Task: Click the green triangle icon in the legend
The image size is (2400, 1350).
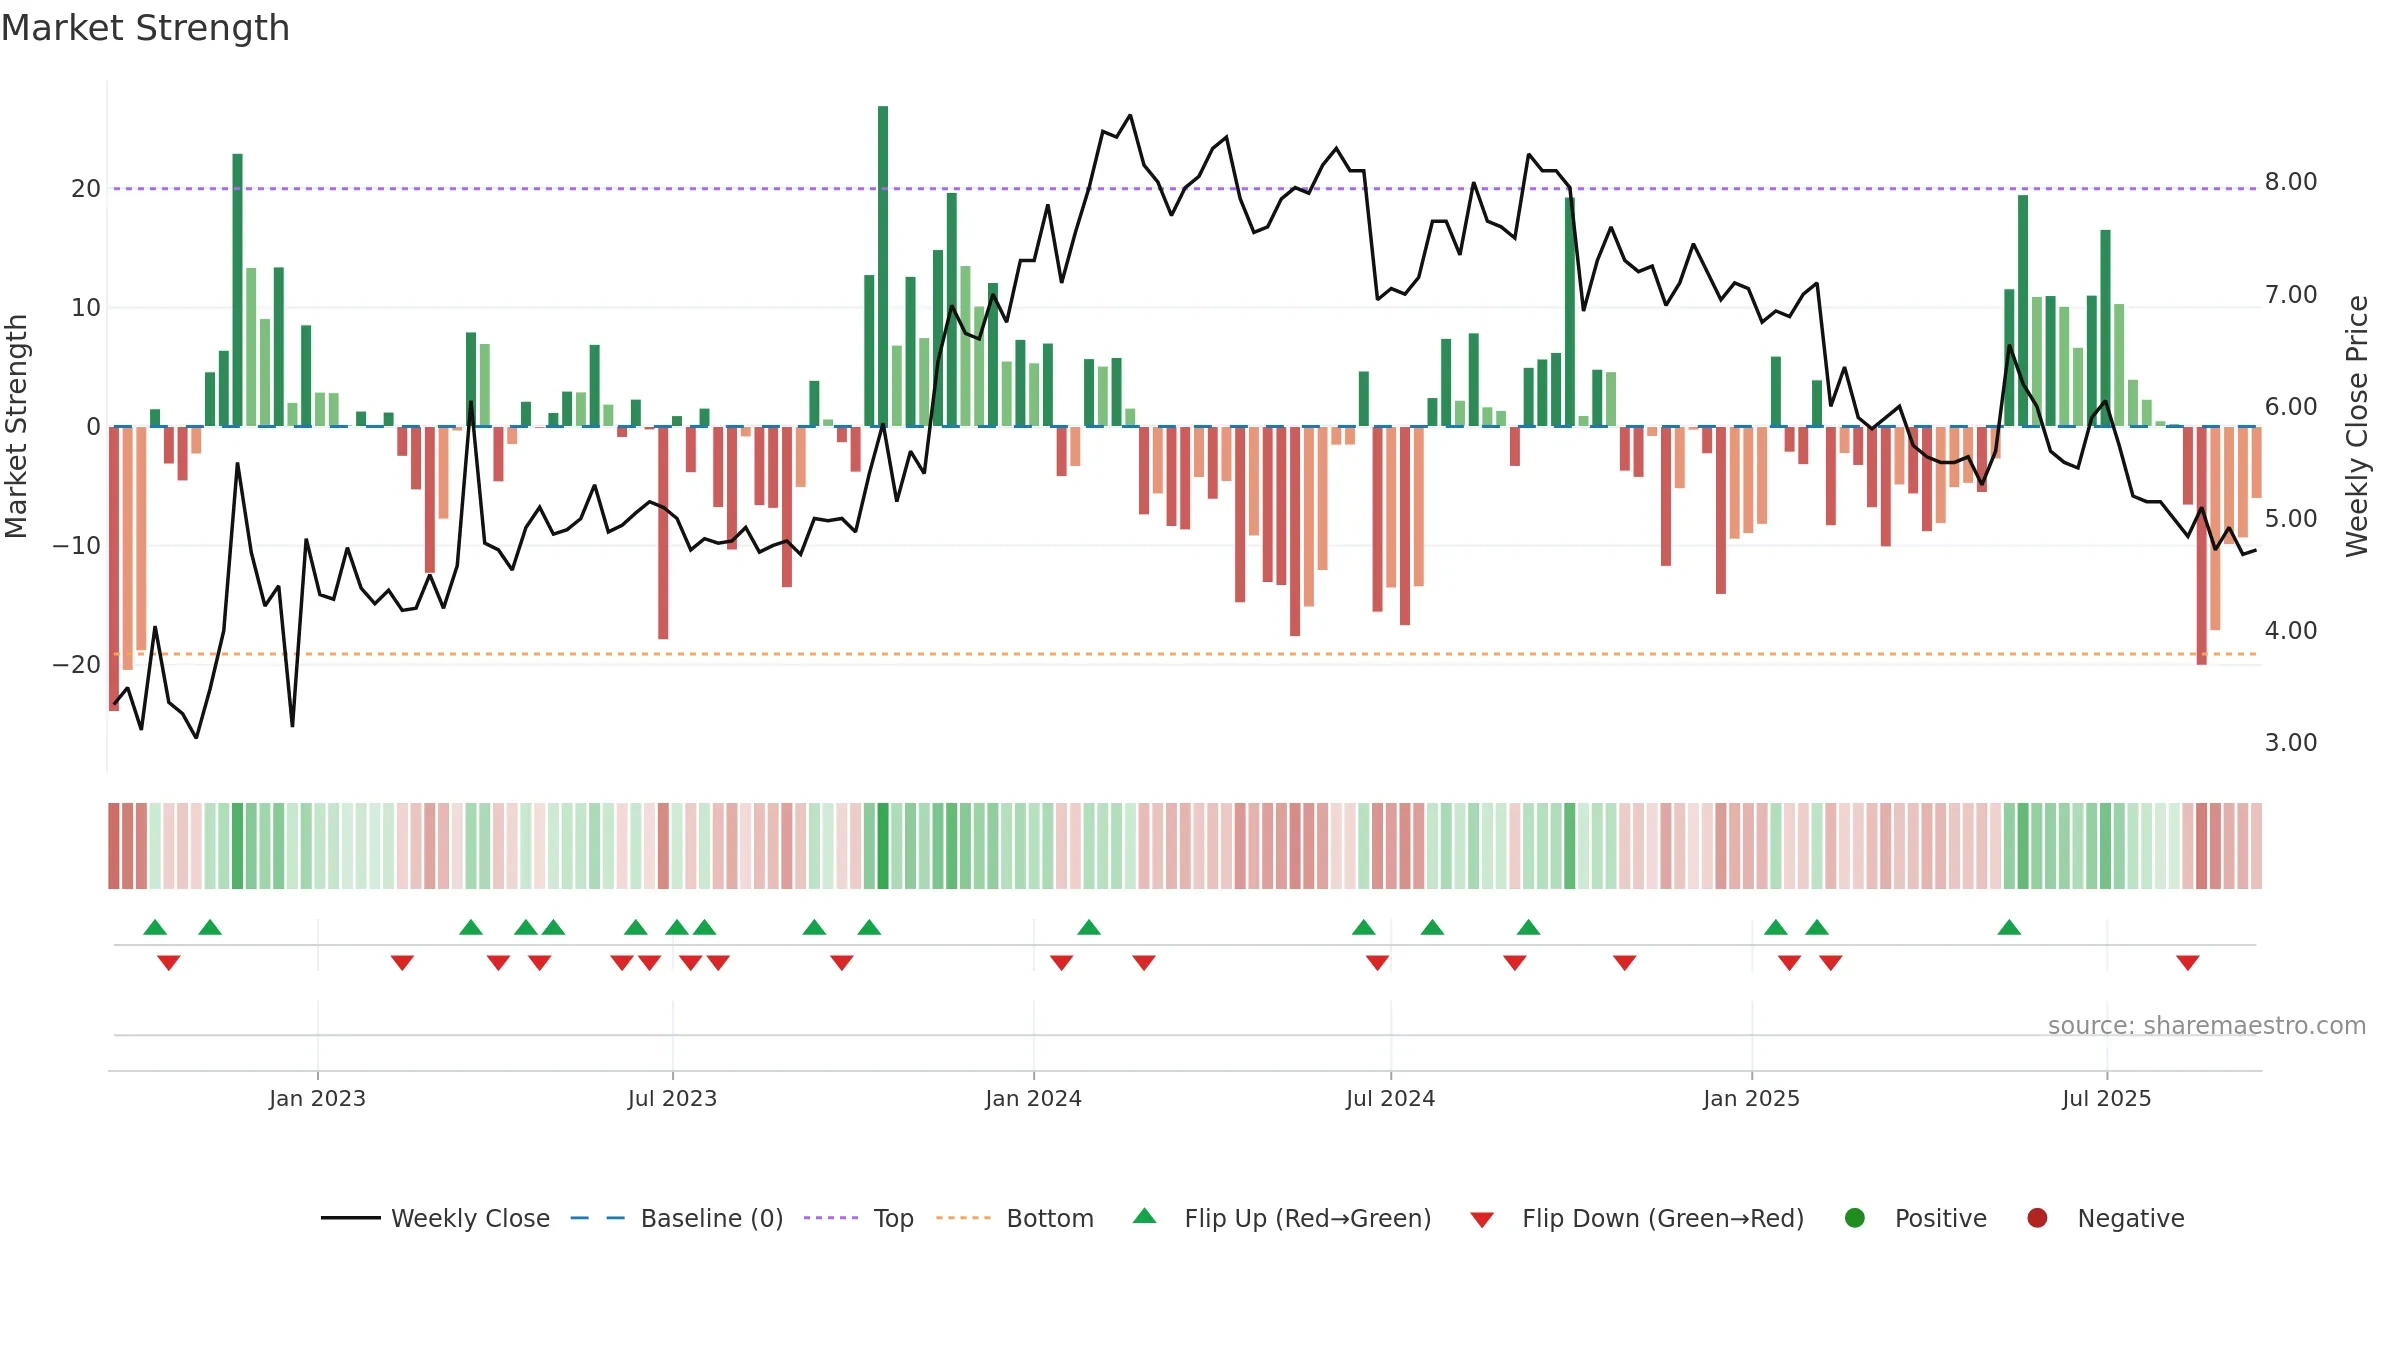Action: coord(1145,1216)
